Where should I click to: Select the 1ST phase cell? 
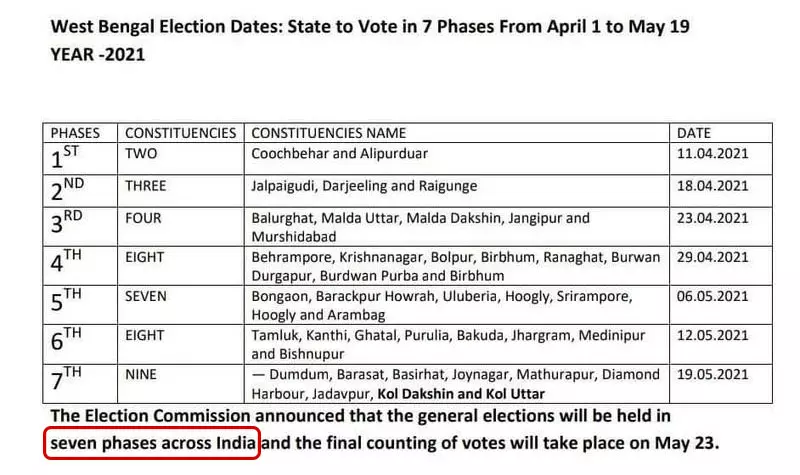(80, 159)
